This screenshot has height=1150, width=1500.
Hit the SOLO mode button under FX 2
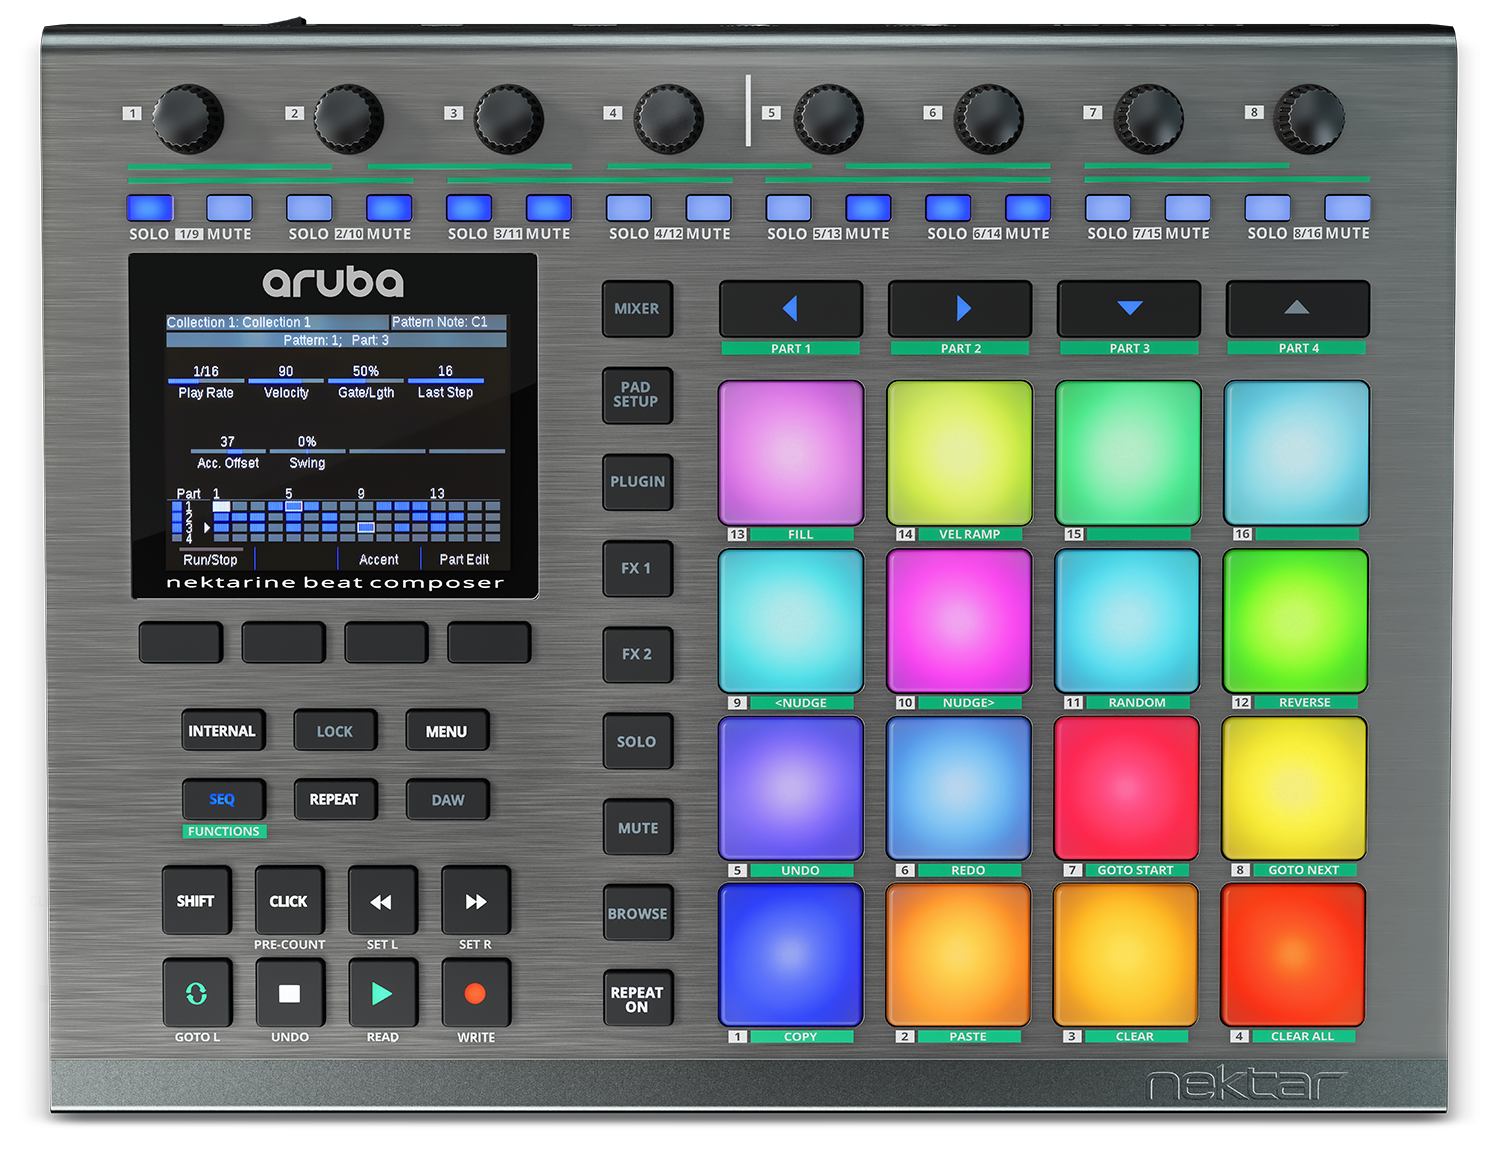click(637, 741)
